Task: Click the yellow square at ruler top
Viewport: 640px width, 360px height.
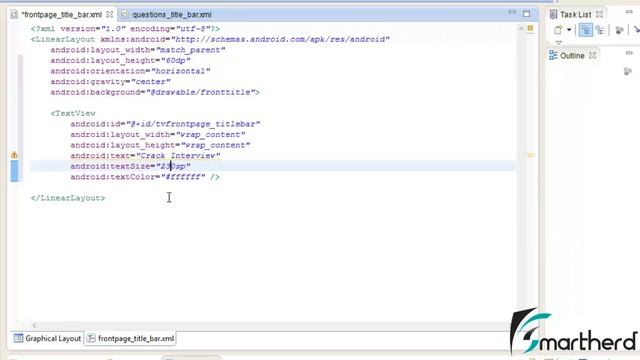Action: click(x=530, y=28)
